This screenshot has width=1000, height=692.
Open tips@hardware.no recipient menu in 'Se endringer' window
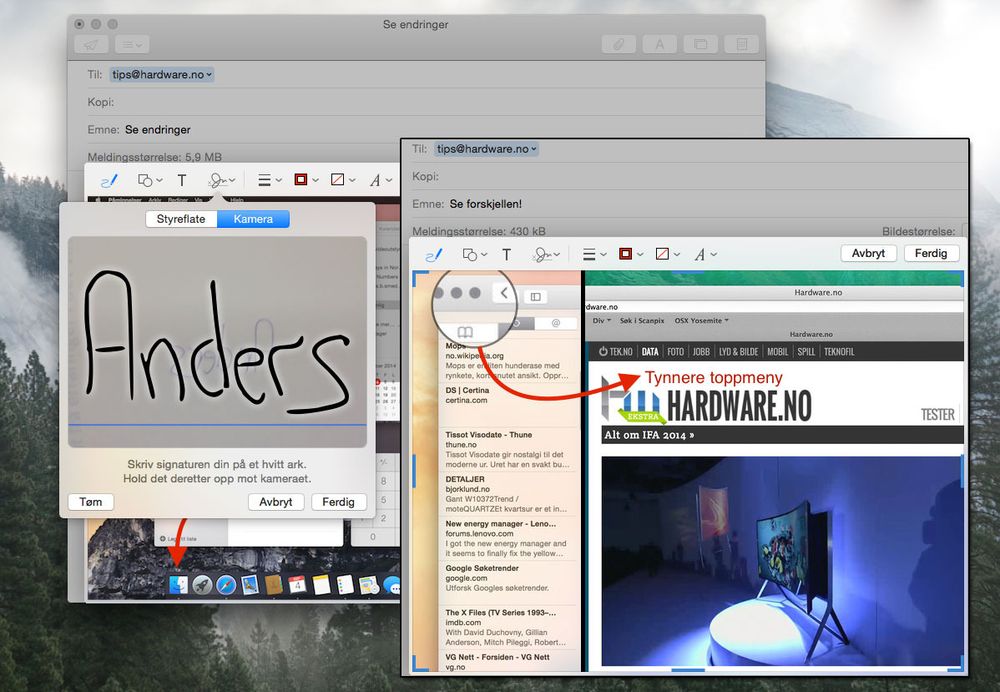[x=162, y=75]
